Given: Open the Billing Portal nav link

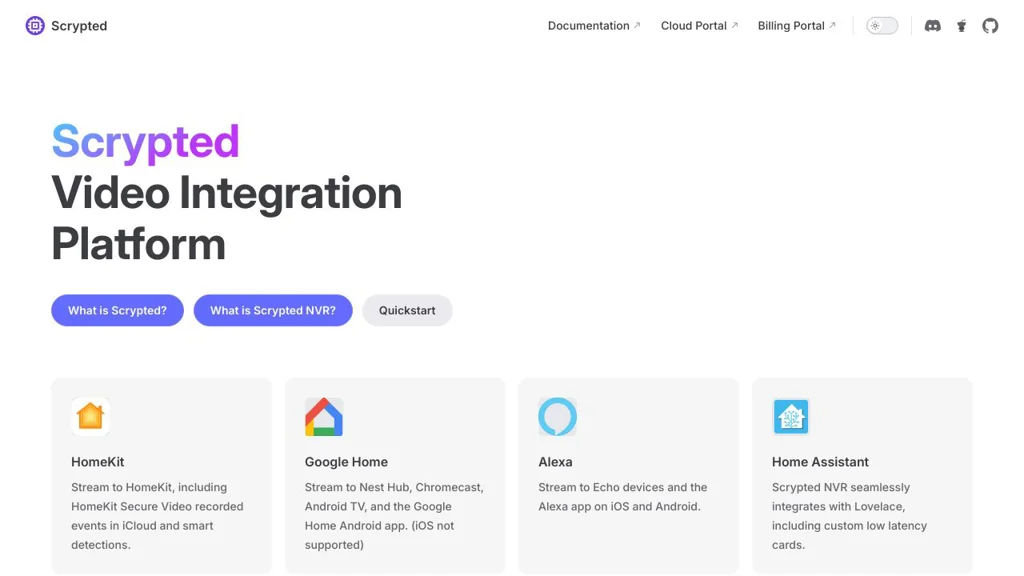Looking at the screenshot, I should tap(796, 25).
